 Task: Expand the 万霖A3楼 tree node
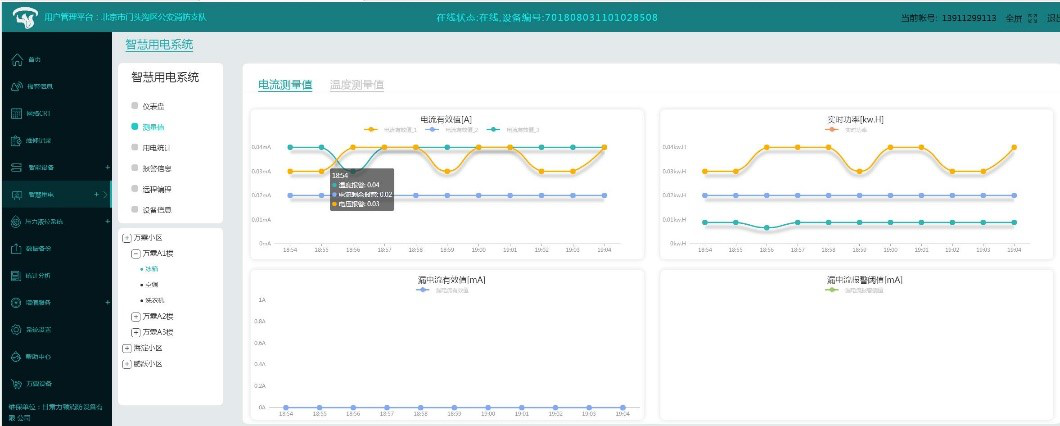click(x=136, y=331)
